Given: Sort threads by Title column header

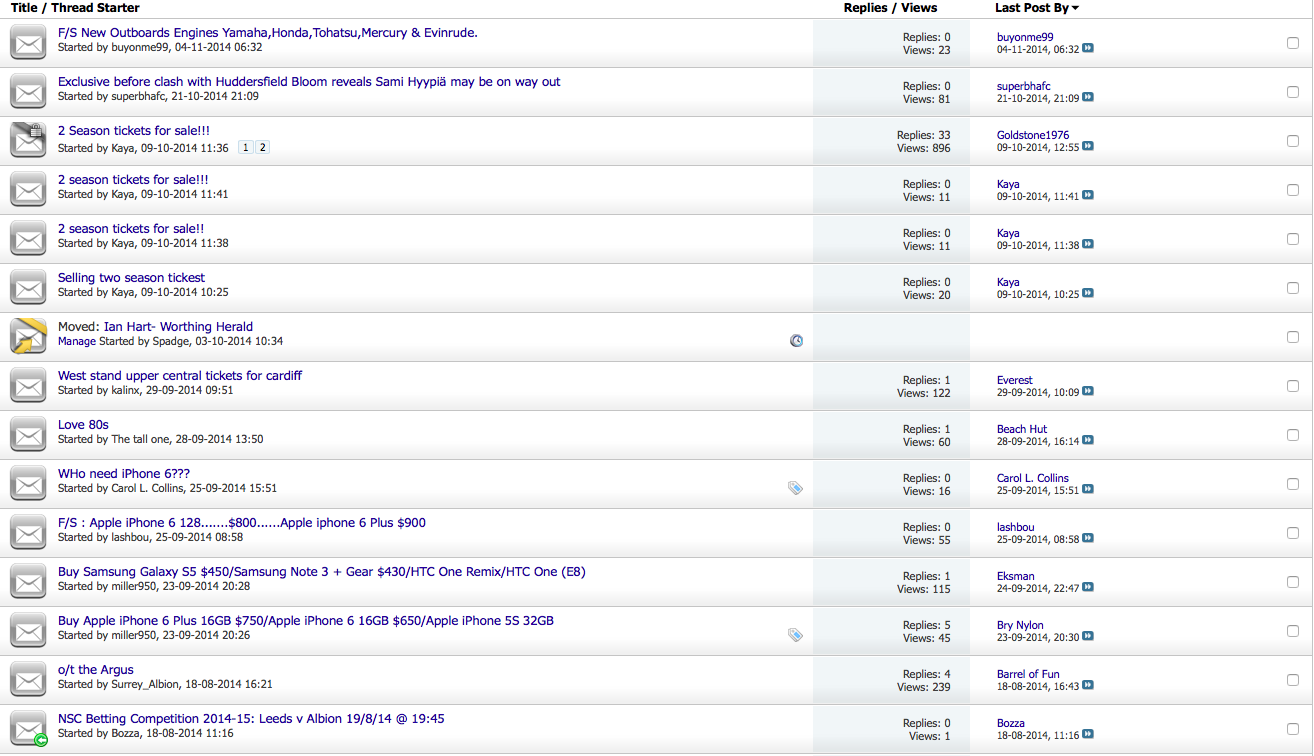Looking at the screenshot, I should [x=24, y=7].
